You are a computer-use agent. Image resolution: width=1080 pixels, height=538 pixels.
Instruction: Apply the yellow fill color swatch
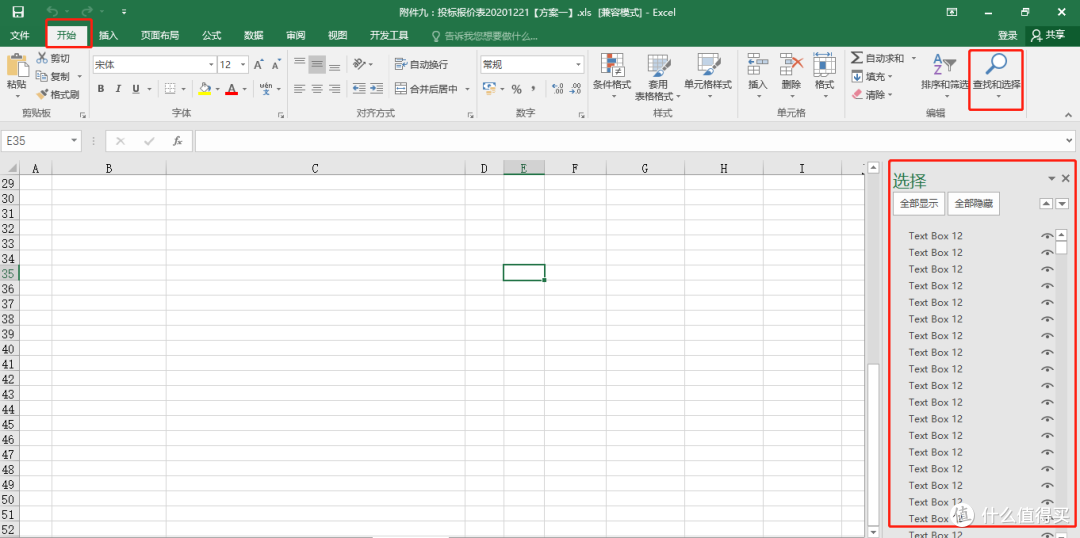tap(205, 90)
